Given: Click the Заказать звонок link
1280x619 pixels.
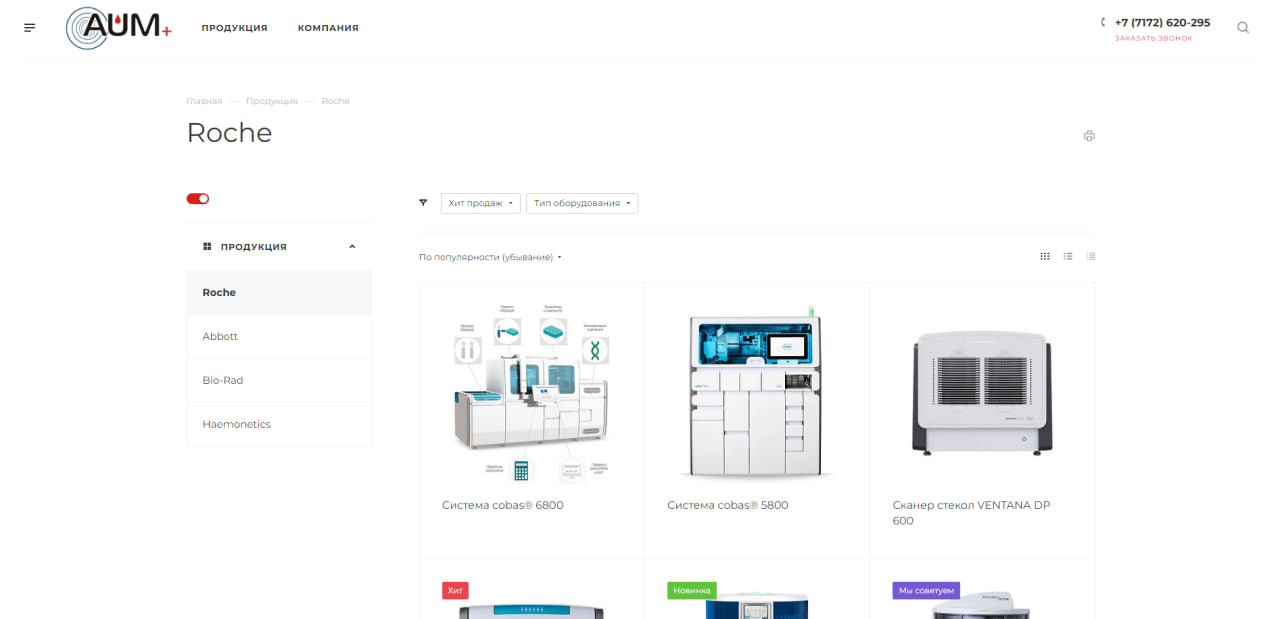Looking at the screenshot, I should pyautogui.click(x=1153, y=38).
